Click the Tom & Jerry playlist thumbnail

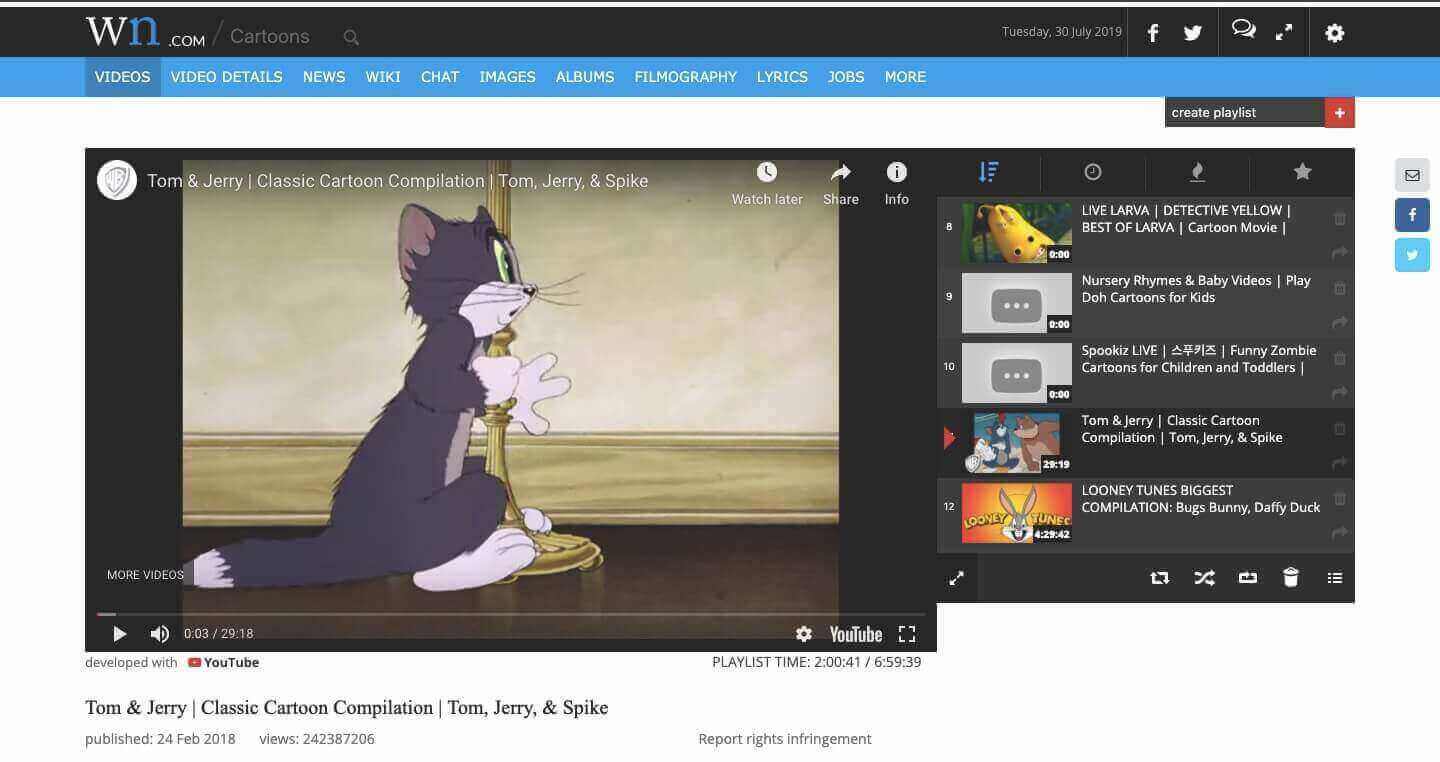pos(1016,443)
